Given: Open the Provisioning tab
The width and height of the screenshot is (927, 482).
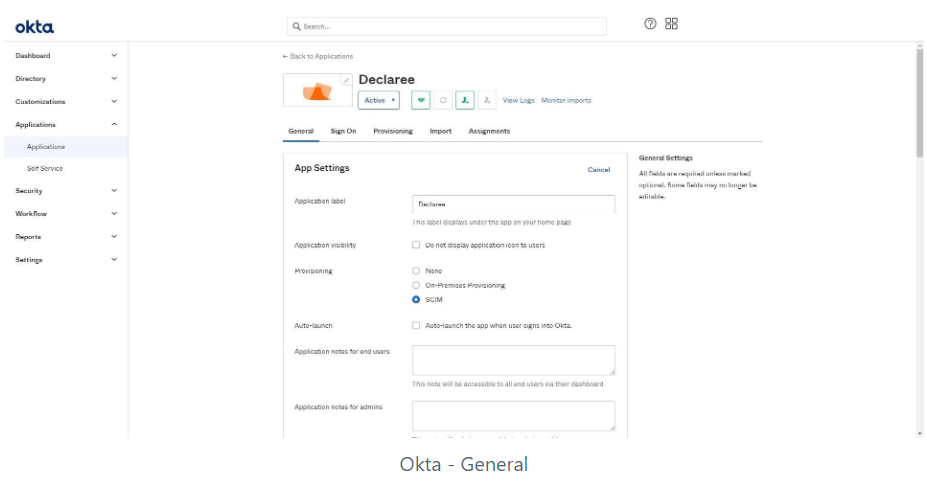Looking at the screenshot, I should (x=393, y=131).
